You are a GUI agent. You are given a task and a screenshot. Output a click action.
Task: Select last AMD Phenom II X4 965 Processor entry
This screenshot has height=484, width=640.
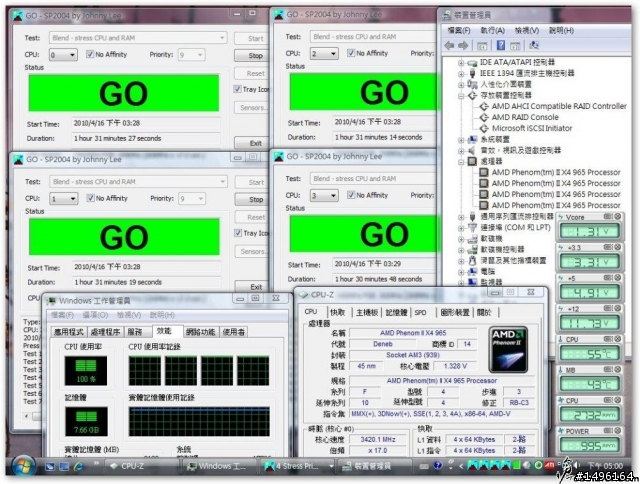pos(556,205)
